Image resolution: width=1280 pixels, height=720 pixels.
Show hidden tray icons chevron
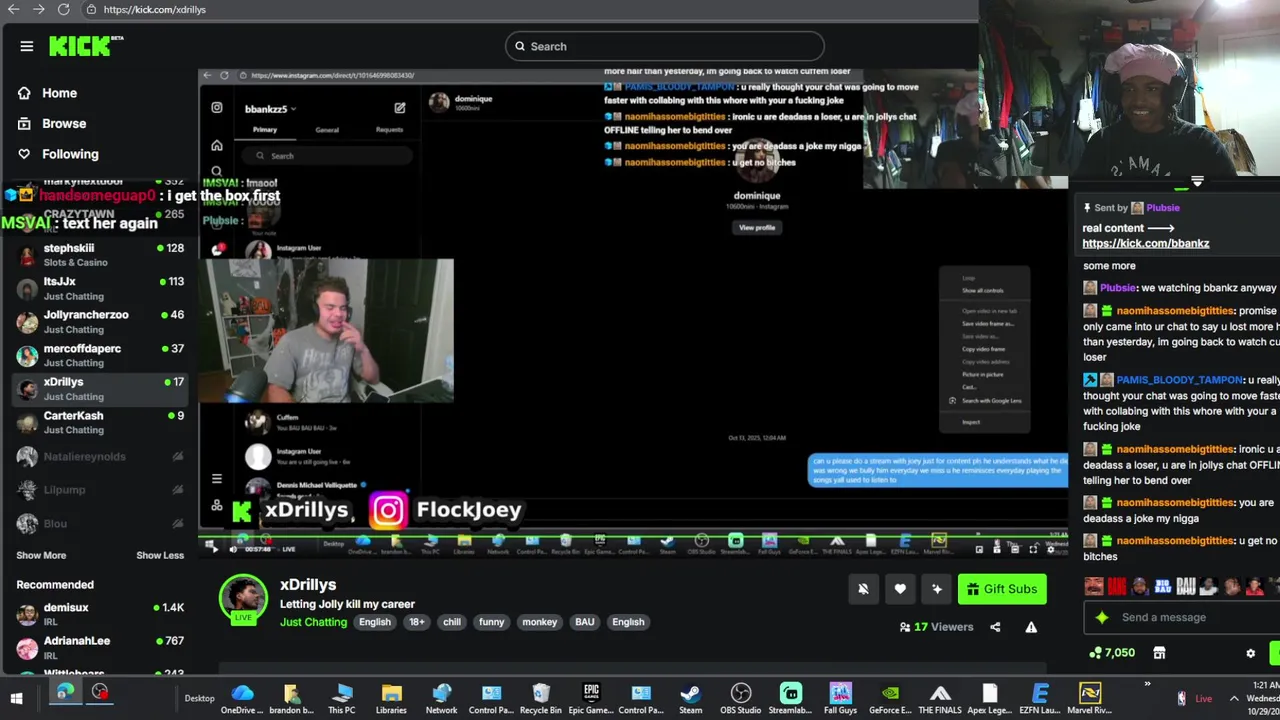[x=1234, y=699]
